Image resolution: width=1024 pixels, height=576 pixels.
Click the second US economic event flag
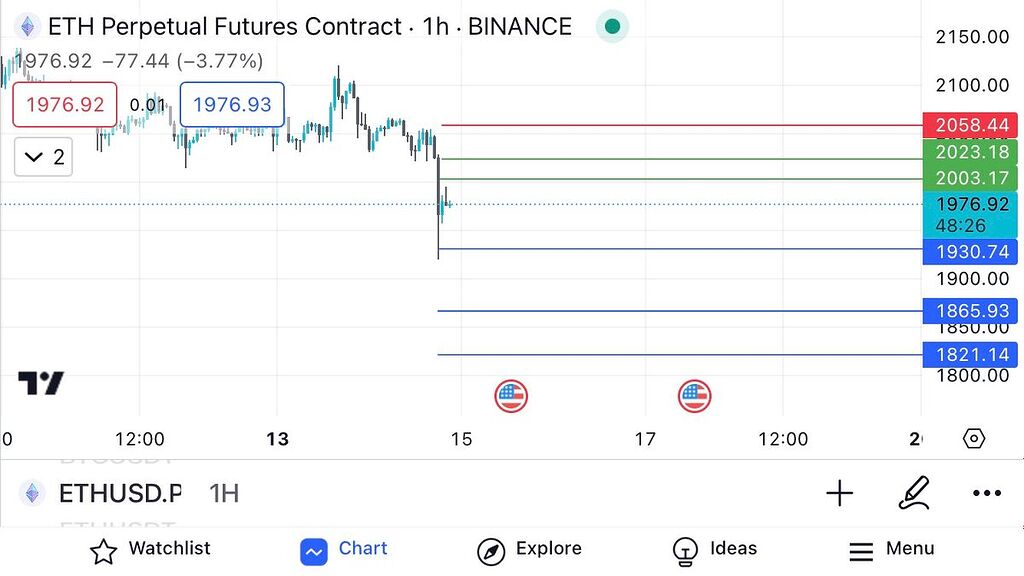(694, 396)
